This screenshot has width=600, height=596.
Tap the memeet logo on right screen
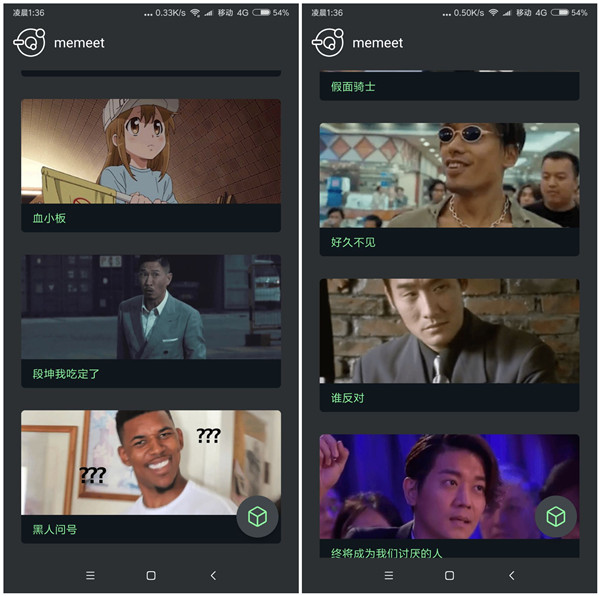(x=328, y=42)
